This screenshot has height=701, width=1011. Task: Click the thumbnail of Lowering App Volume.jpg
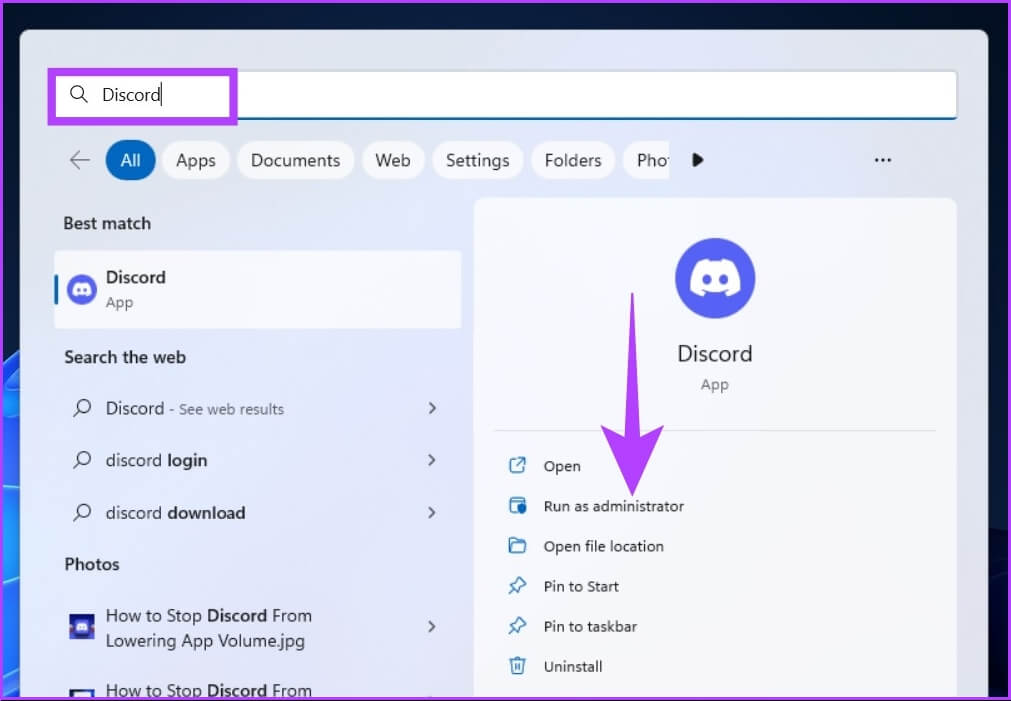click(x=82, y=627)
